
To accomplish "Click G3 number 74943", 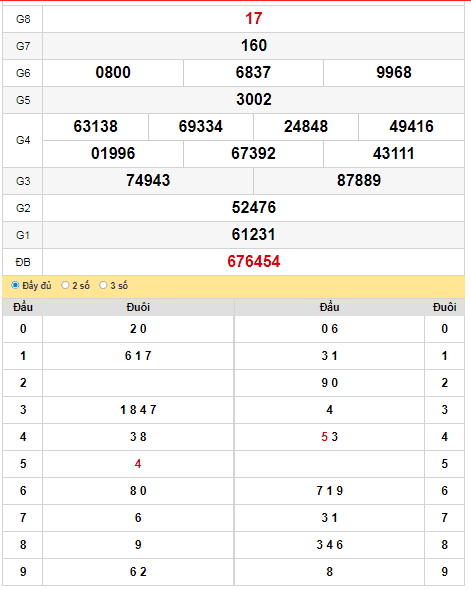I will click(148, 181).
